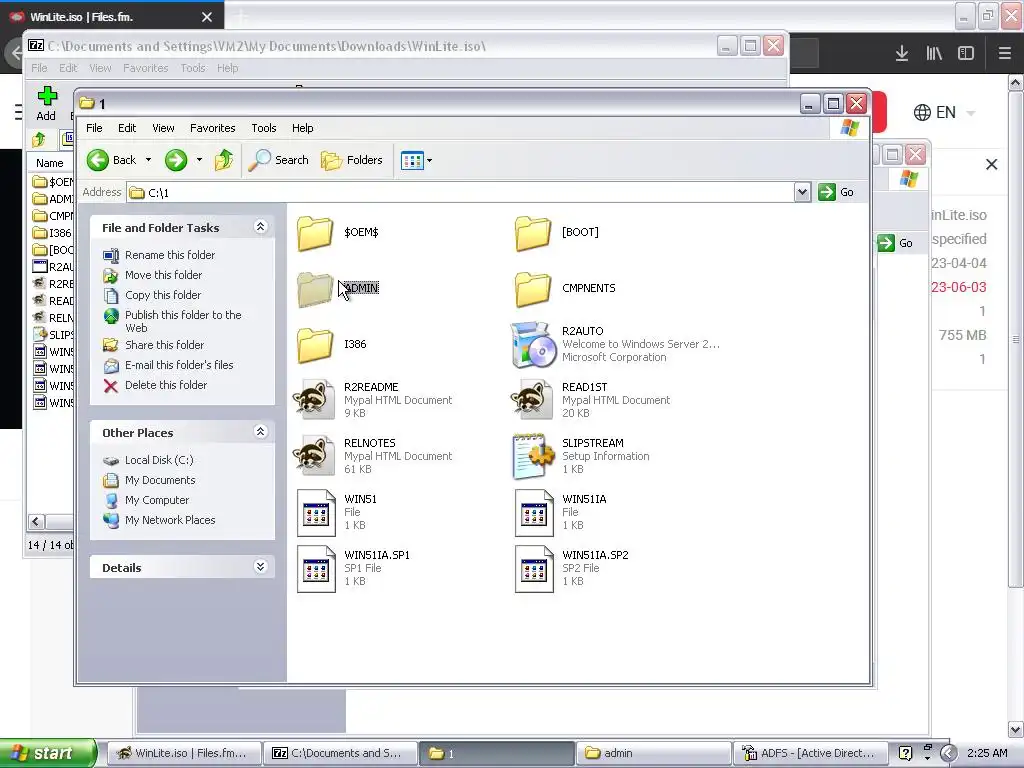Open the Views button menu
This screenshot has width=1024, height=768.
pyautogui.click(x=416, y=160)
